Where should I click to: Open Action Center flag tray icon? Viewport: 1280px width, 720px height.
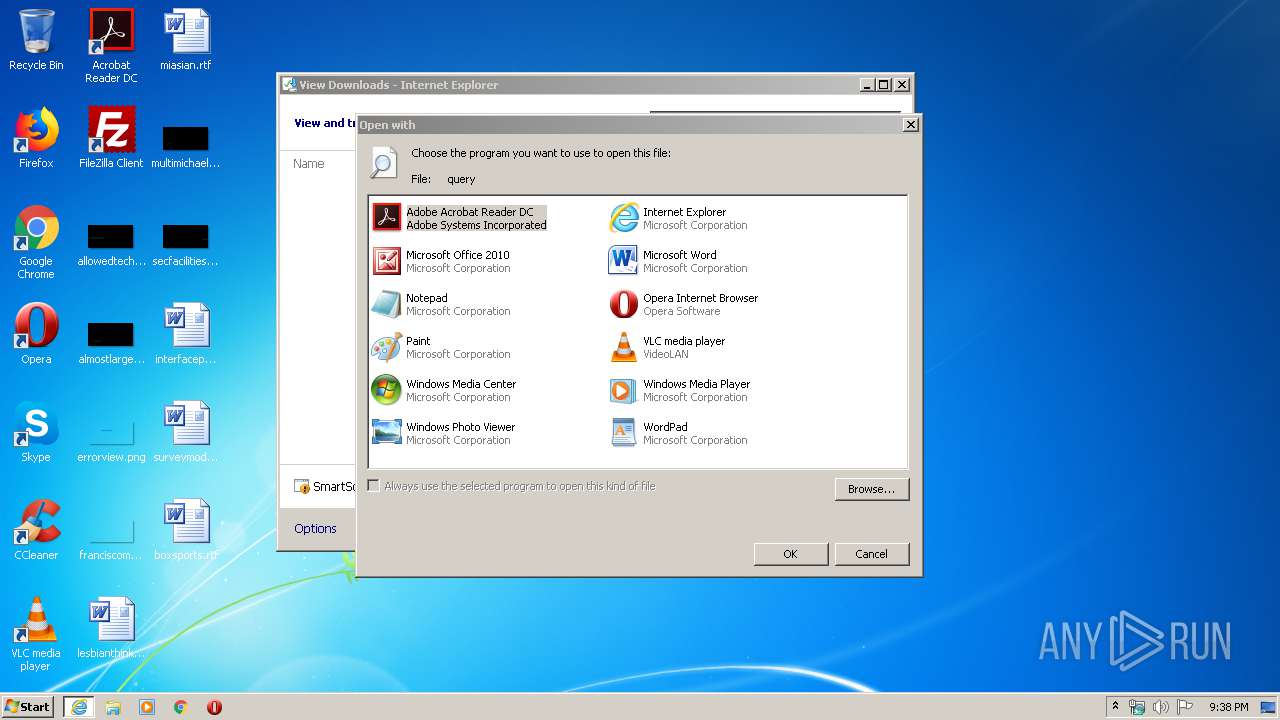(x=1185, y=707)
